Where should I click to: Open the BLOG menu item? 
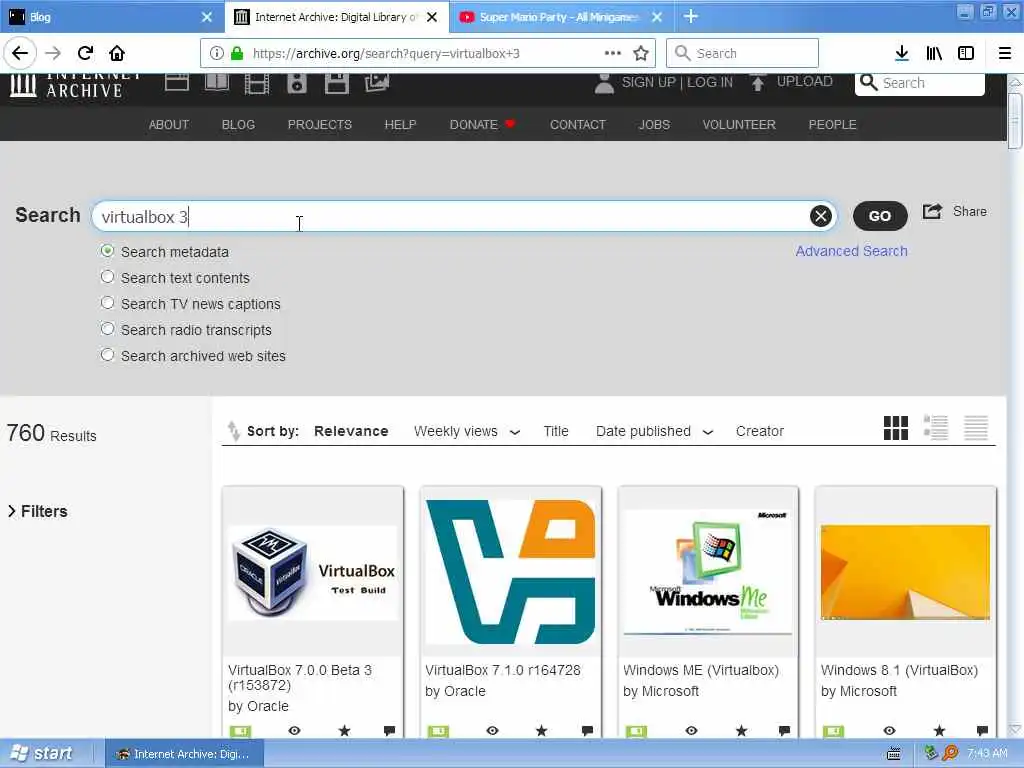238,125
